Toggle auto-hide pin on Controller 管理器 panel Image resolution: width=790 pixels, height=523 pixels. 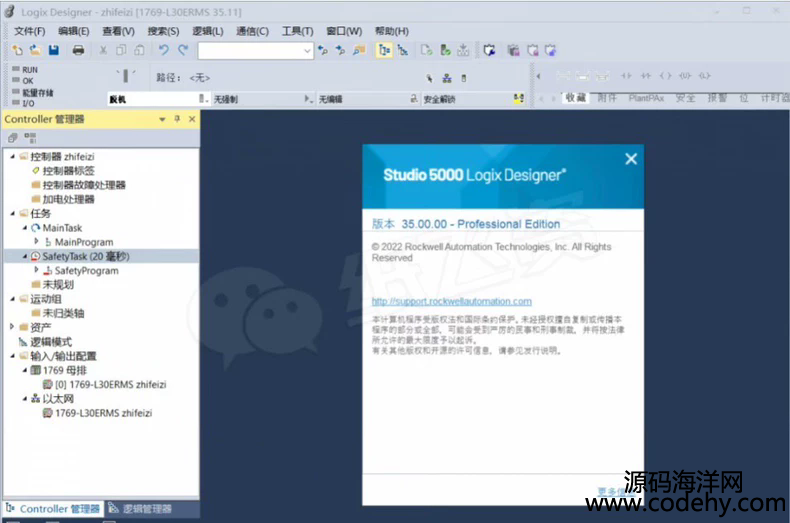(177, 119)
